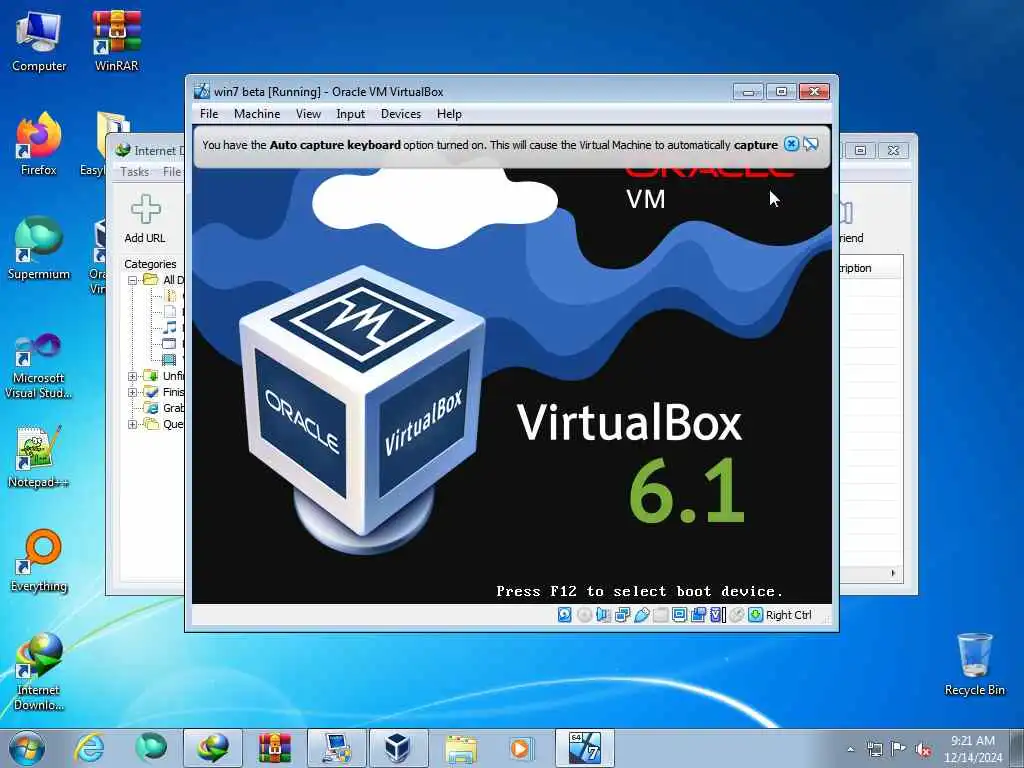Viewport: 1024px width, 768px height.
Task: Click the Categories header in IDM
Action: point(150,264)
